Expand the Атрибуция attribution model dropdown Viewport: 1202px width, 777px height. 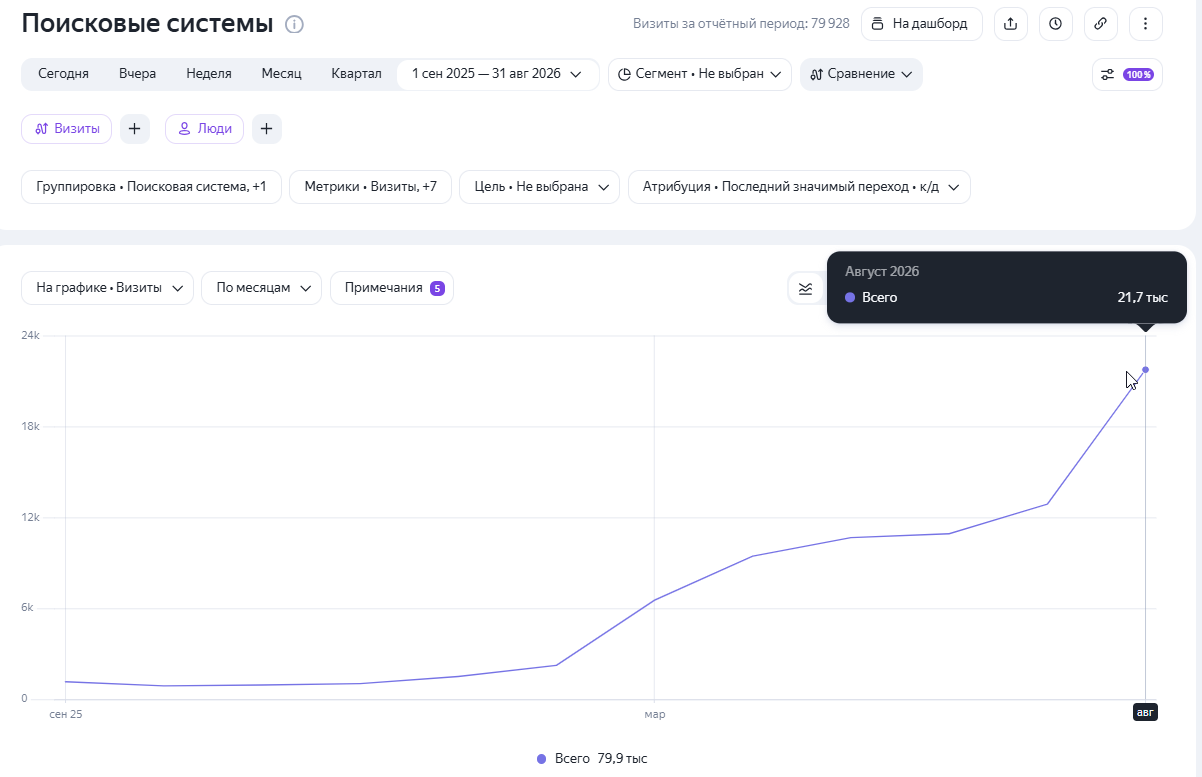coord(799,187)
